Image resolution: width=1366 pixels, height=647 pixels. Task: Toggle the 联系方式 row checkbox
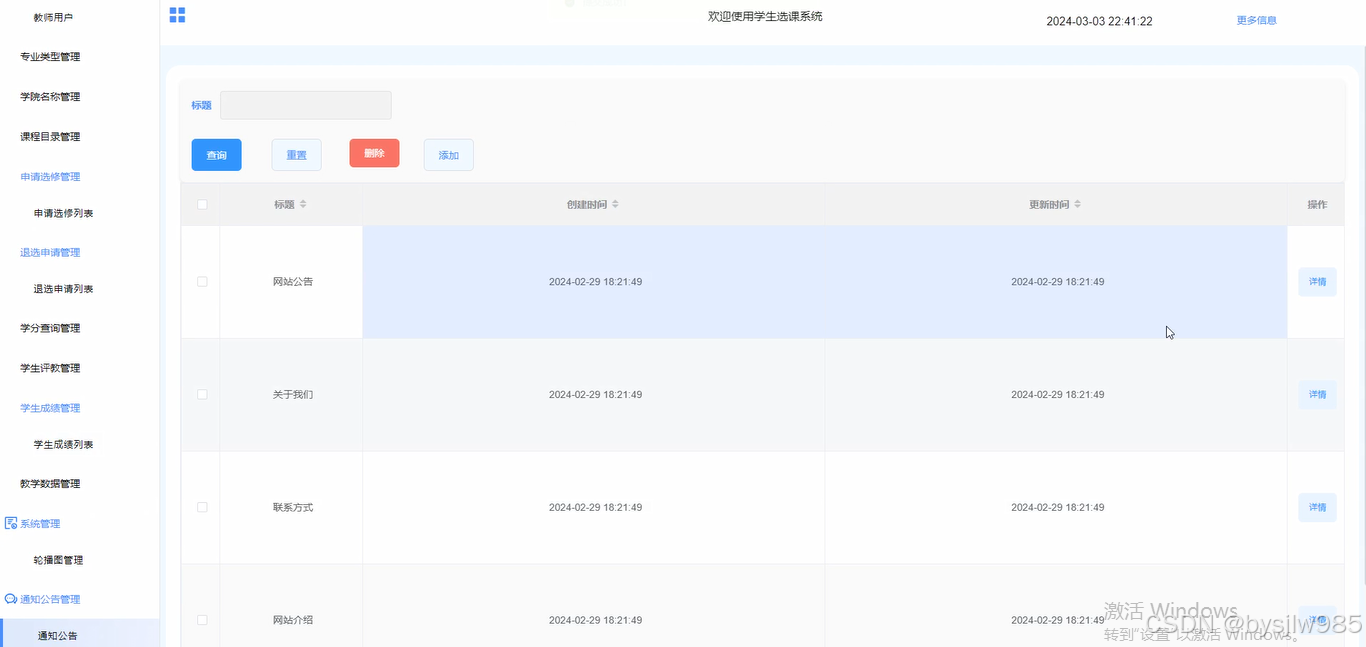pyautogui.click(x=202, y=507)
